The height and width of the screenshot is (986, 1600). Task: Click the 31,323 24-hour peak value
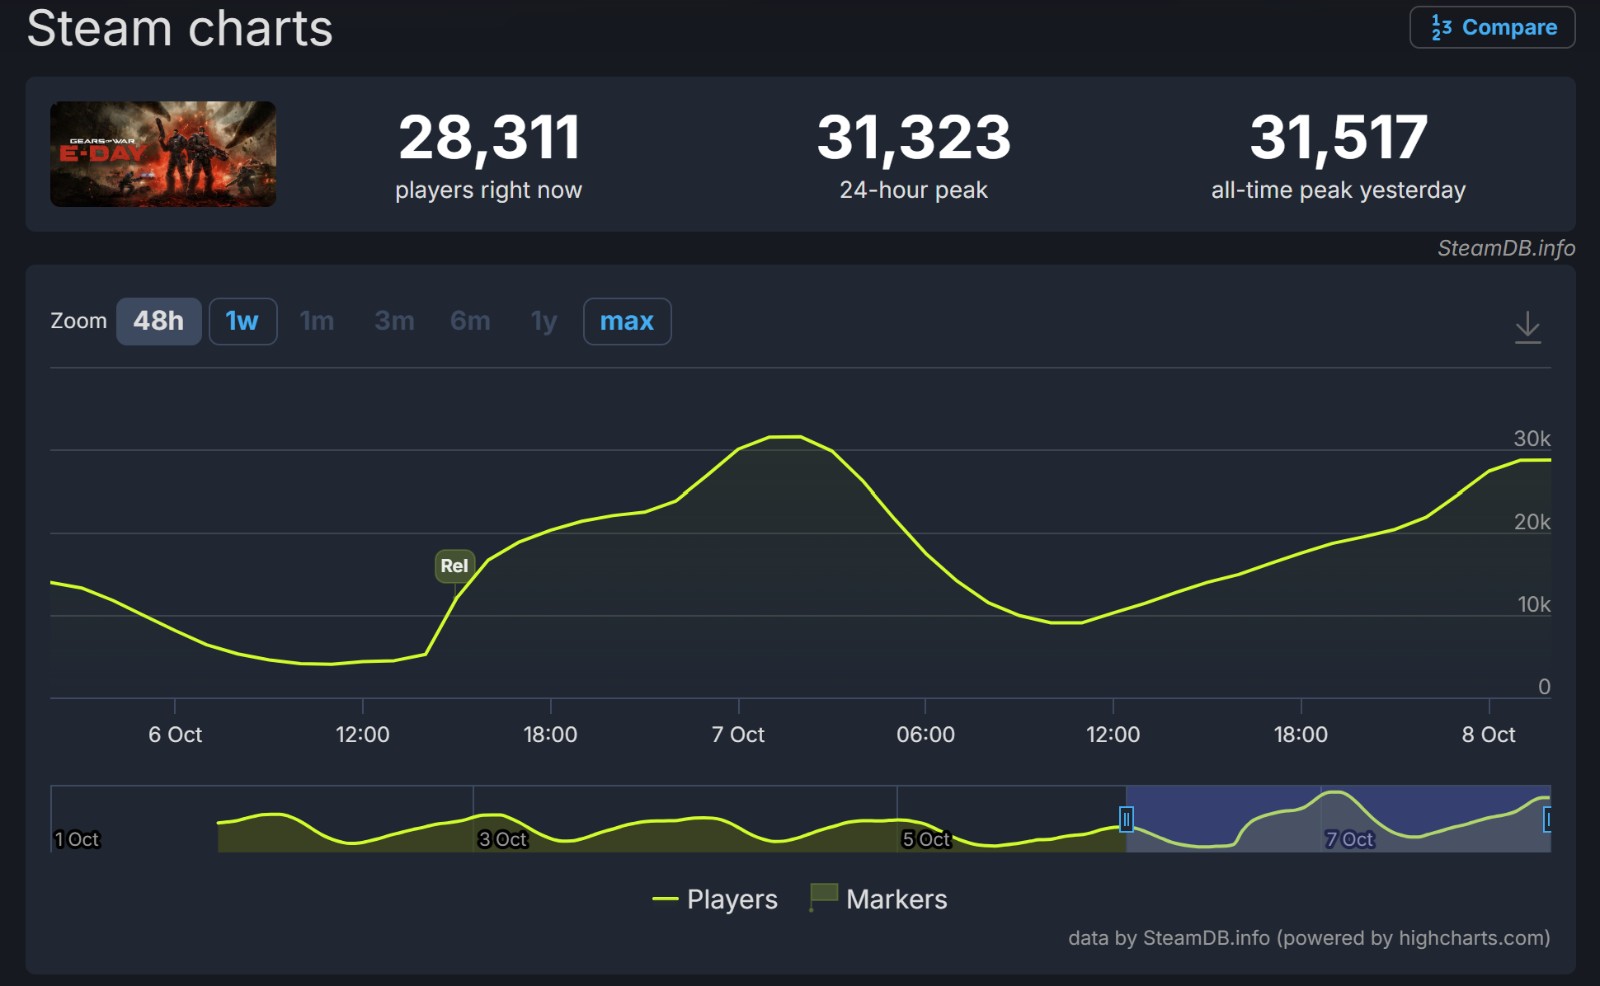point(914,137)
